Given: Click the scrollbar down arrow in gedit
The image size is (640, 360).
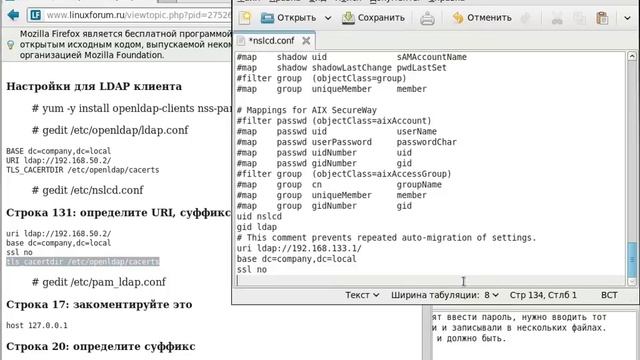Looking at the screenshot, I should click(631, 281).
